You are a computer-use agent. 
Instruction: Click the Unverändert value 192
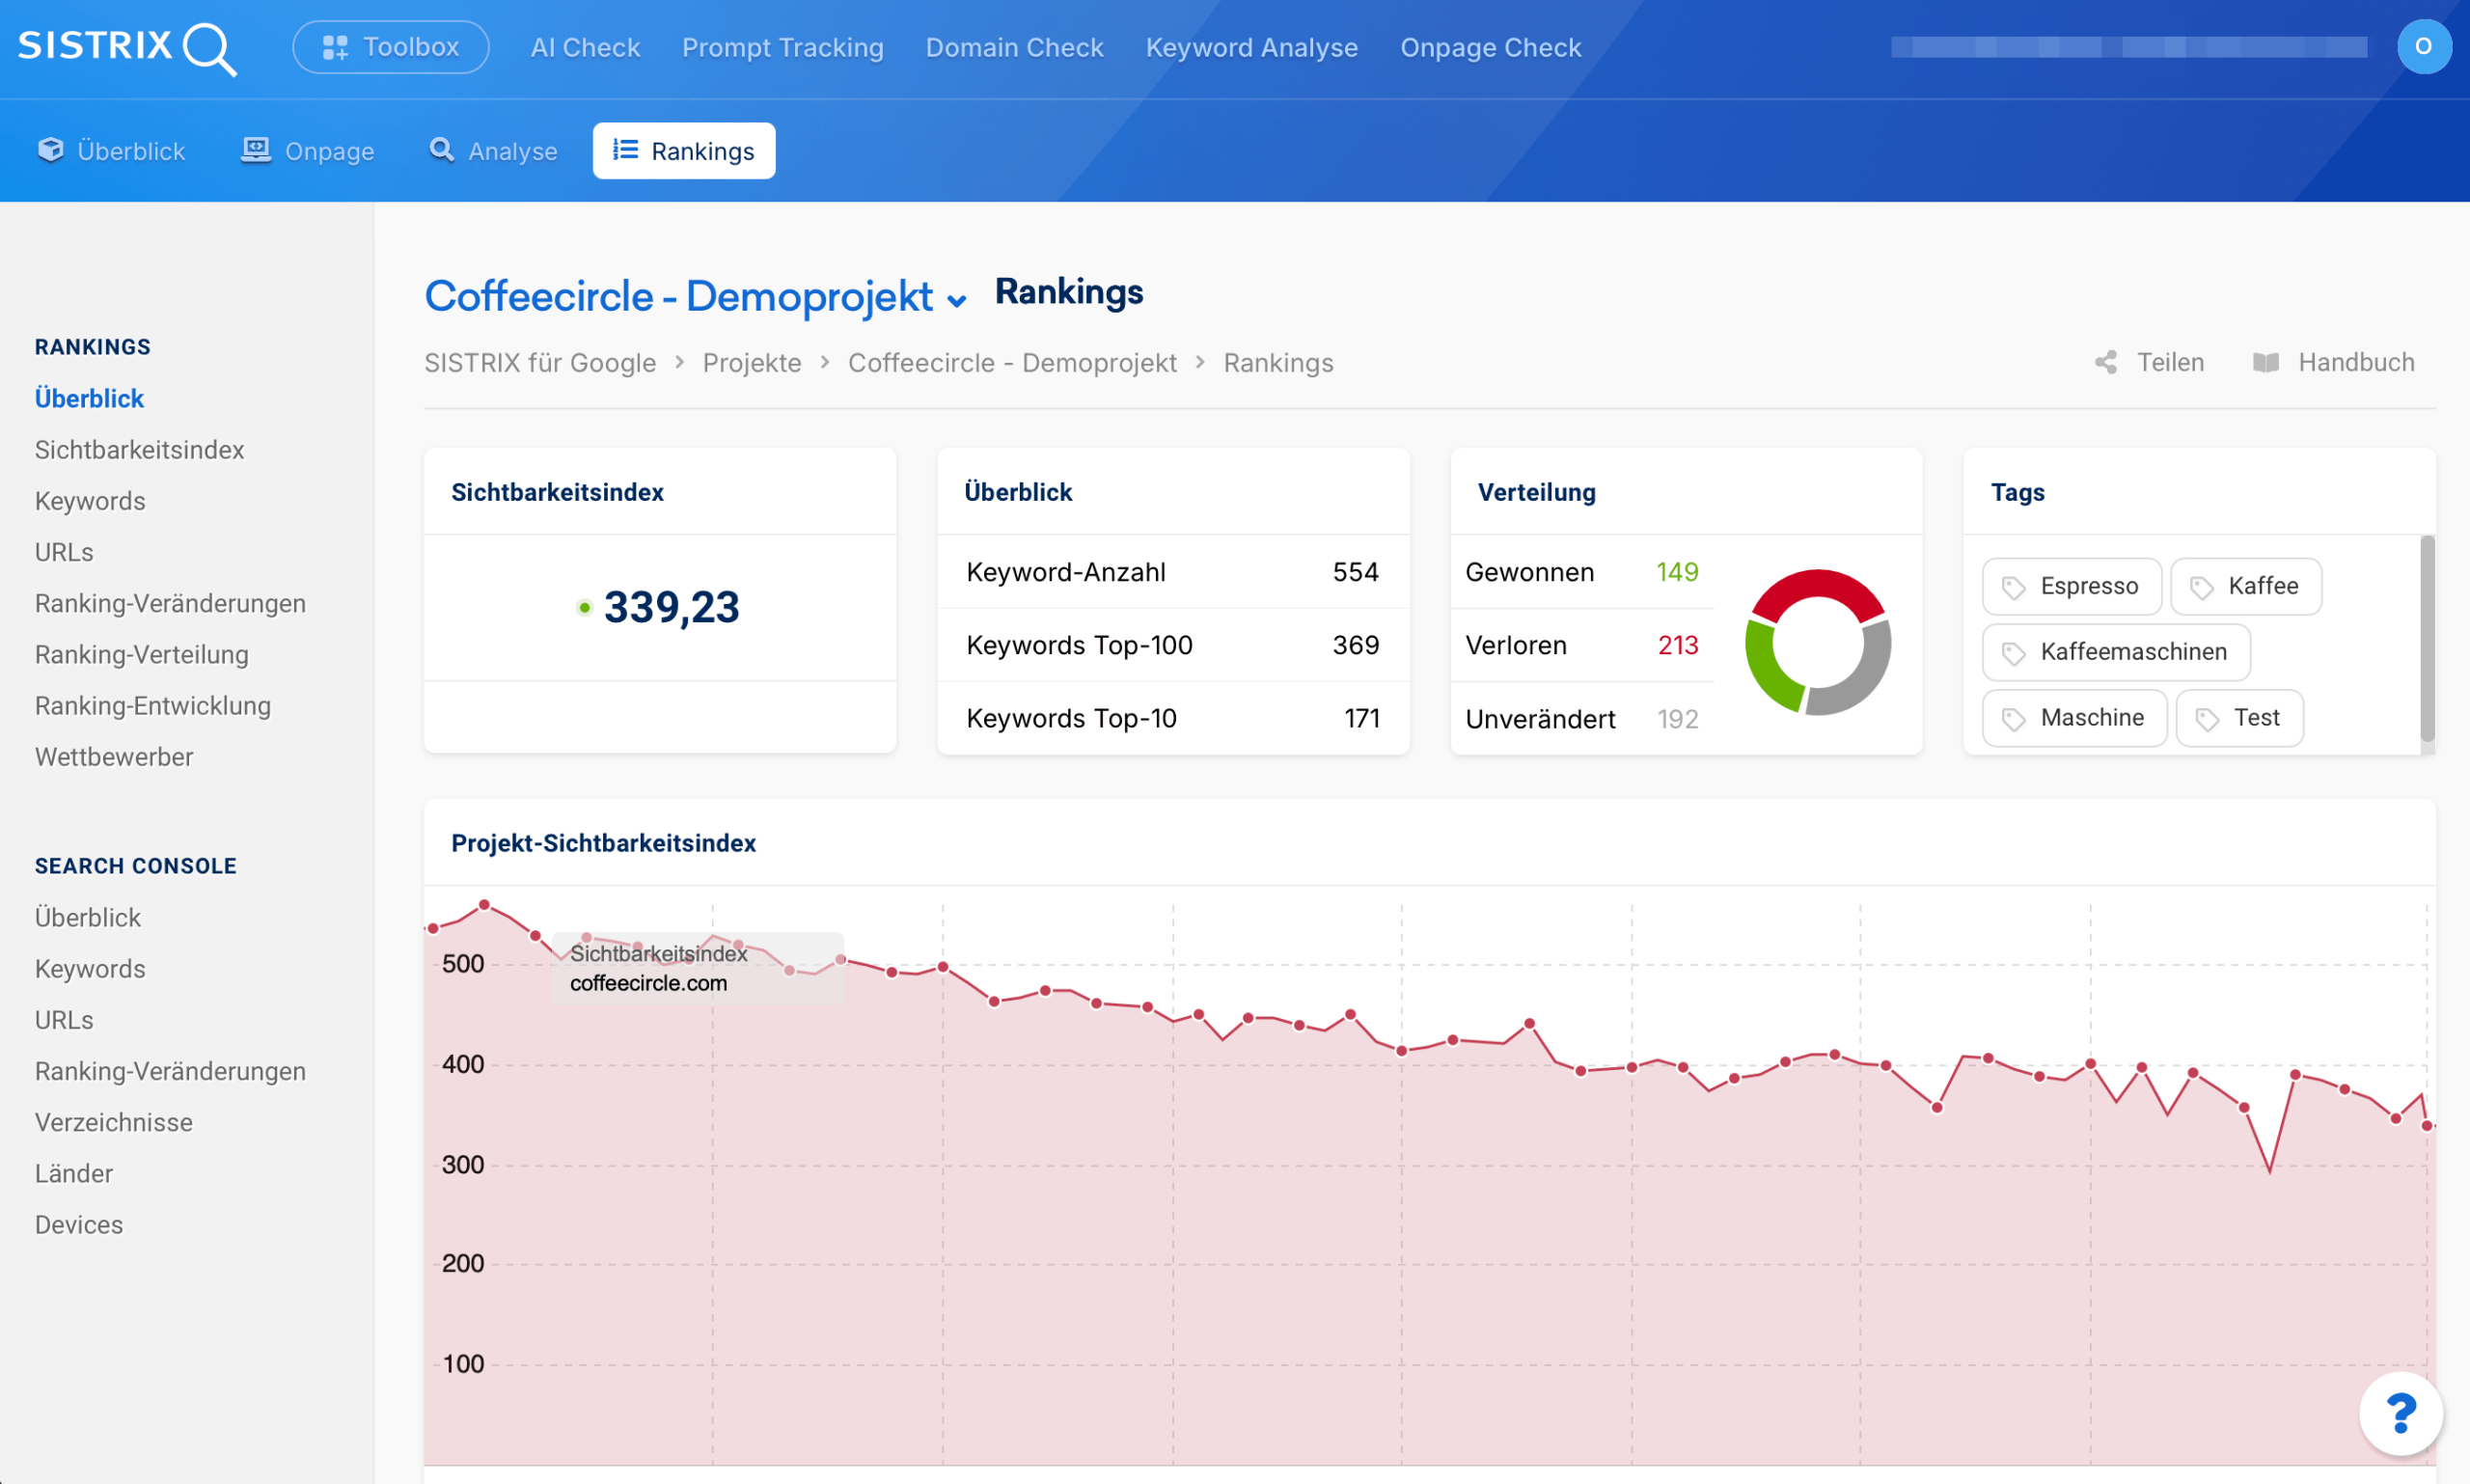pyautogui.click(x=1678, y=719)
